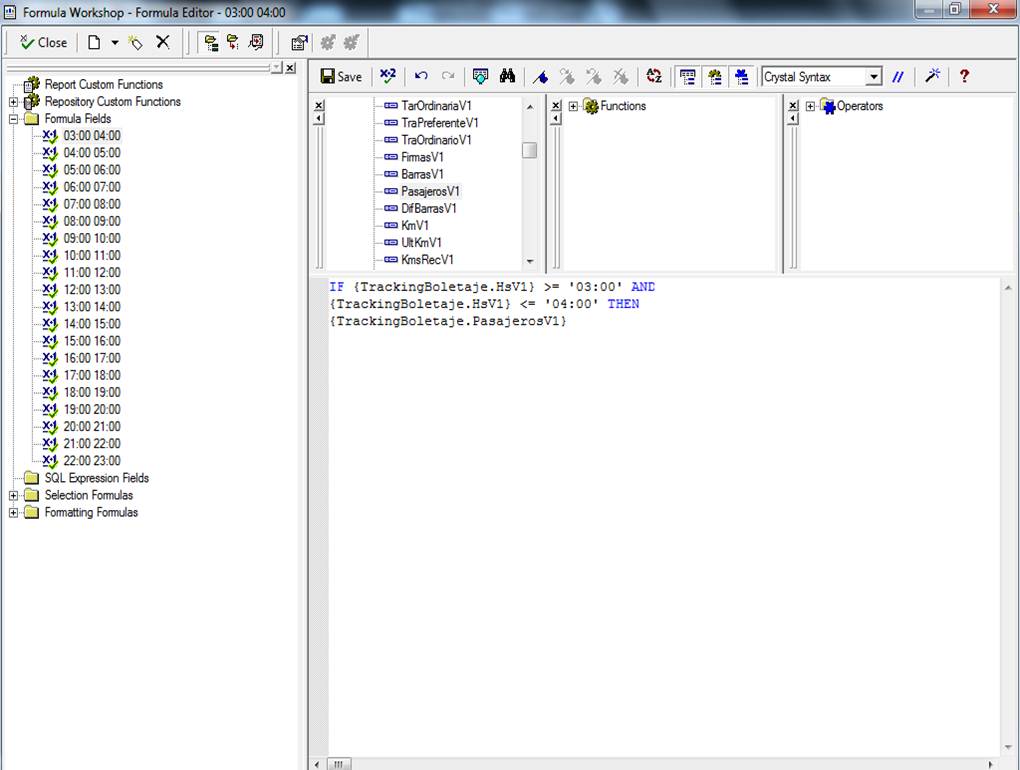Pick the FirmasV1 field
Viewport: 1020px width, 770px height.
click(x=422, y=157)
